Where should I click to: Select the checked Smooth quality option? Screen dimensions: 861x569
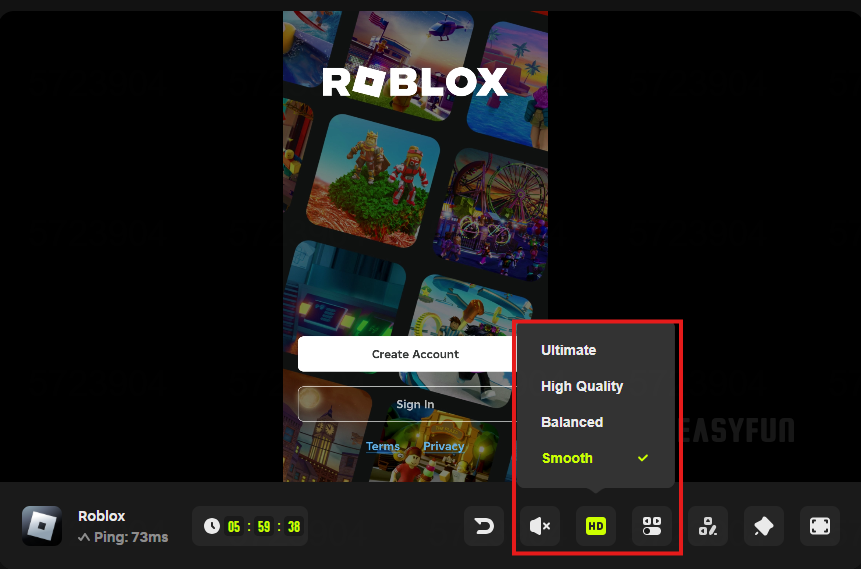tap(567, 458)
